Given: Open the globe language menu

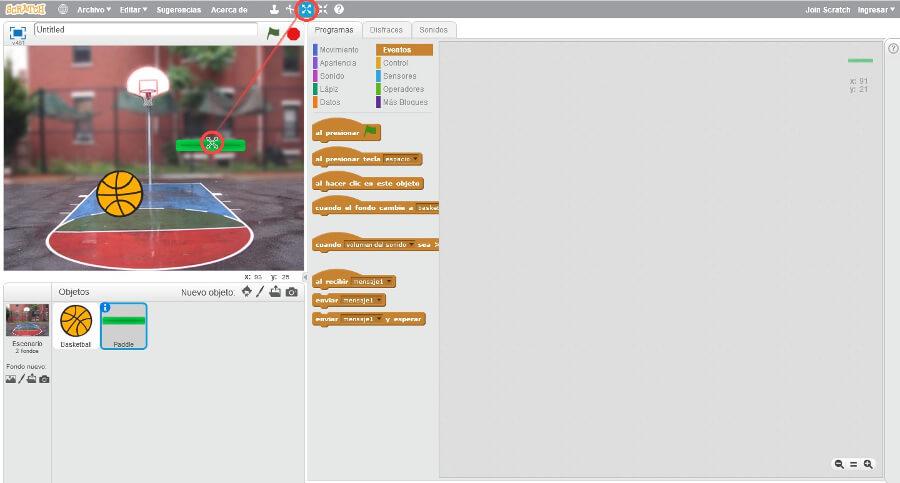Looking at the screenshot, I should pos(63,9).
